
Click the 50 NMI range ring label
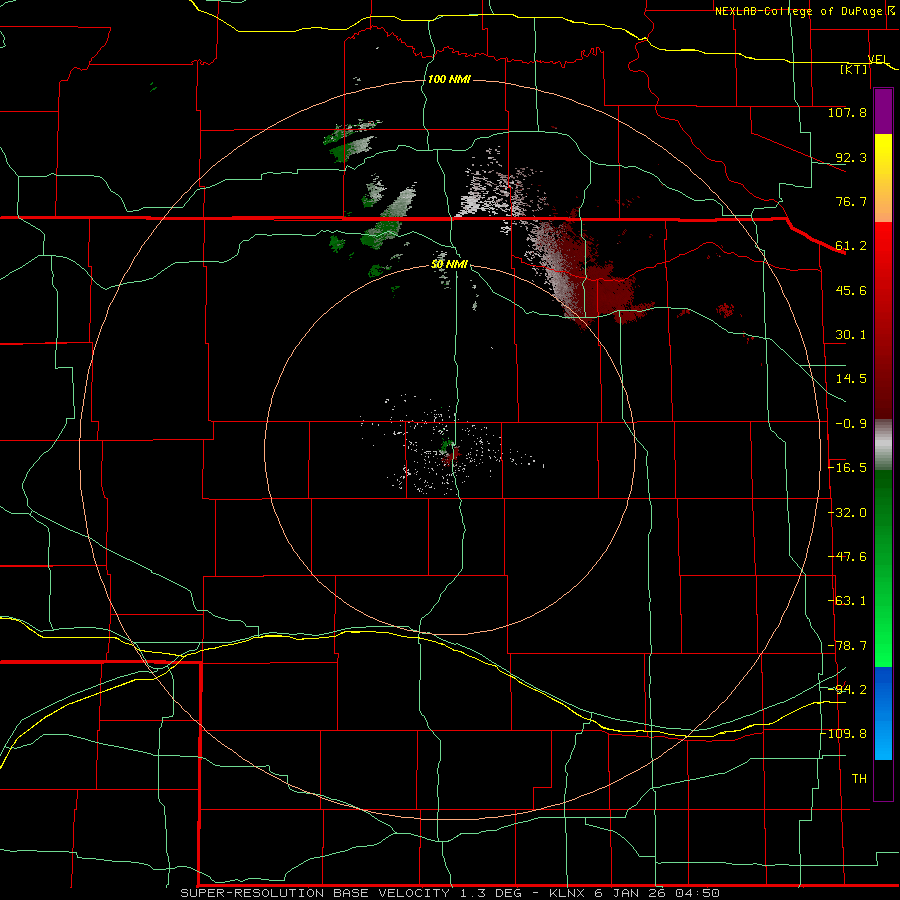(449, 264)
